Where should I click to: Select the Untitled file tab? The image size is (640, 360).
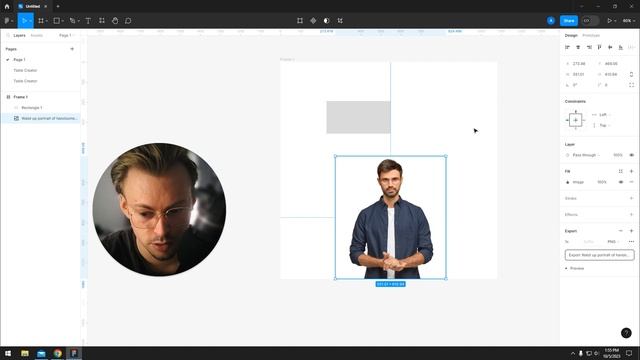click(33, 6)
